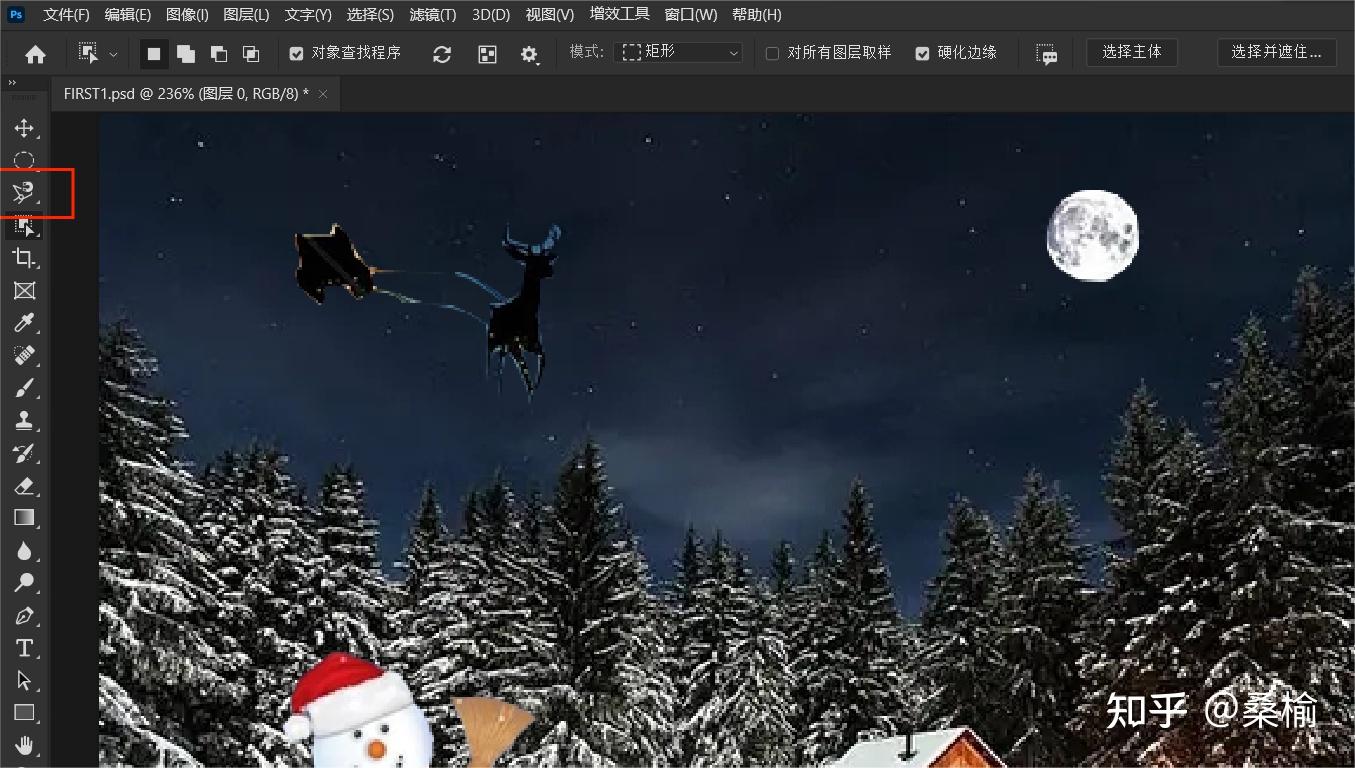Click the Subtract from Selection icon

(x=218, y=54)
